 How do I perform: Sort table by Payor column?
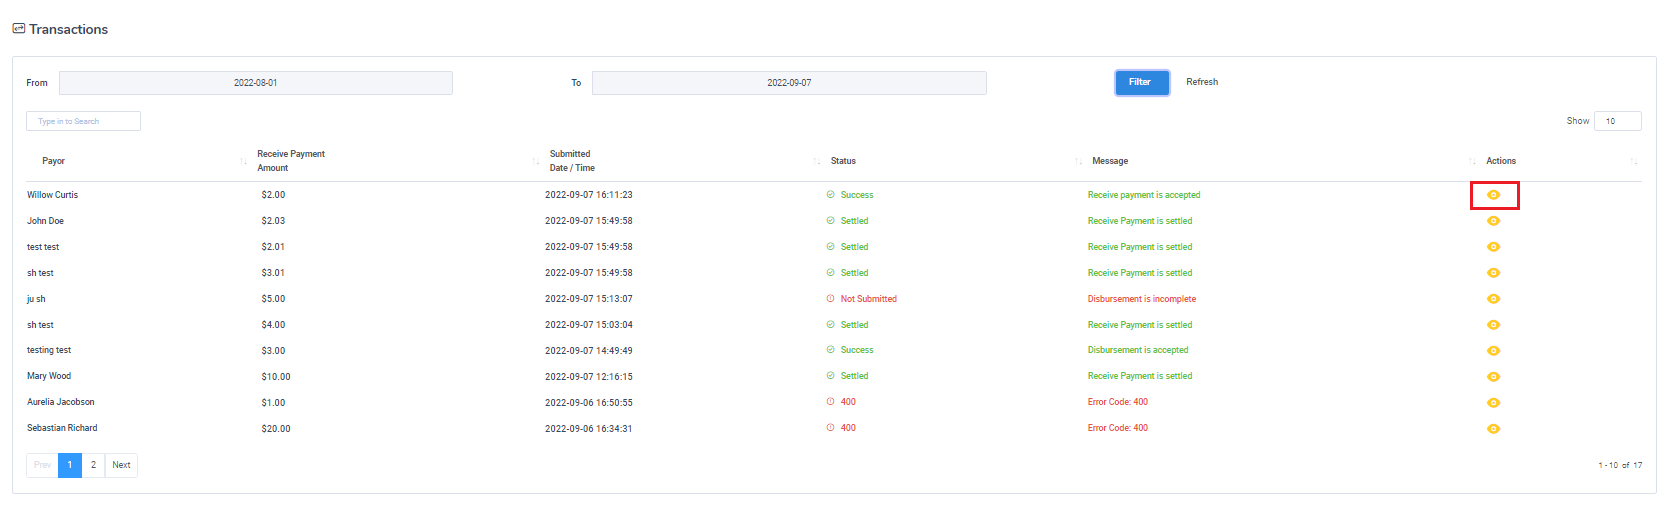54,161
